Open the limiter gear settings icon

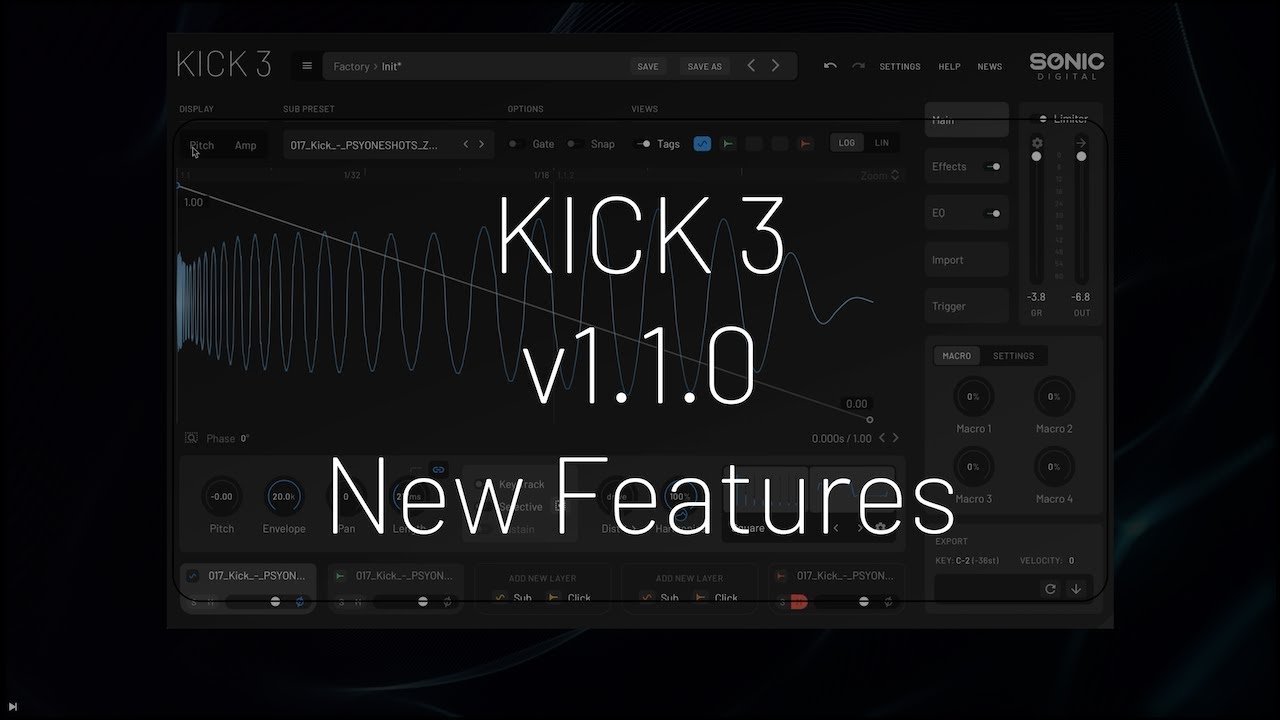pyautogui.click(x=1037, y=143)
